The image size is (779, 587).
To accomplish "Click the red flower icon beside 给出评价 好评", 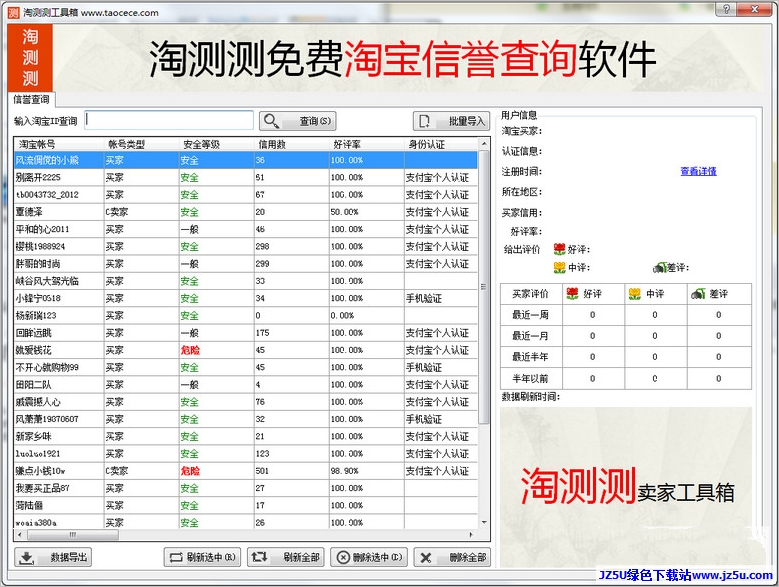I will [560, 249].
